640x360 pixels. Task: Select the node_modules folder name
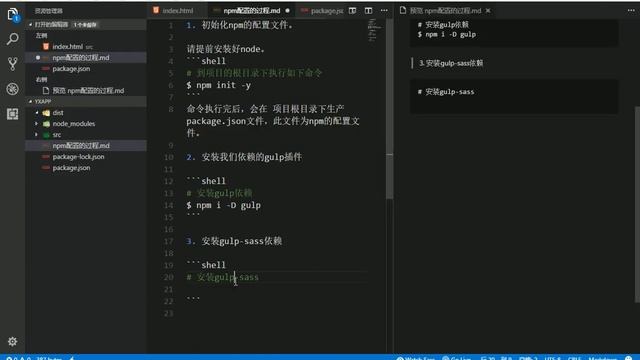(74, 124)
